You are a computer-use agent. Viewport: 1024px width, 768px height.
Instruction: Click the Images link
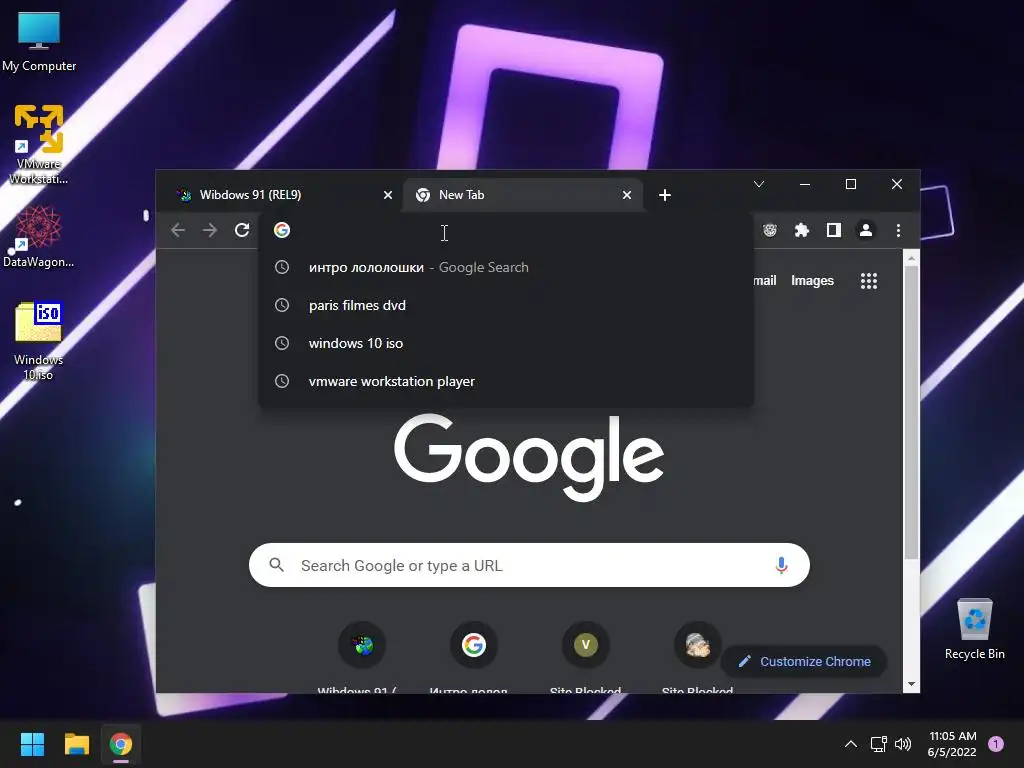tap(812, 280)
